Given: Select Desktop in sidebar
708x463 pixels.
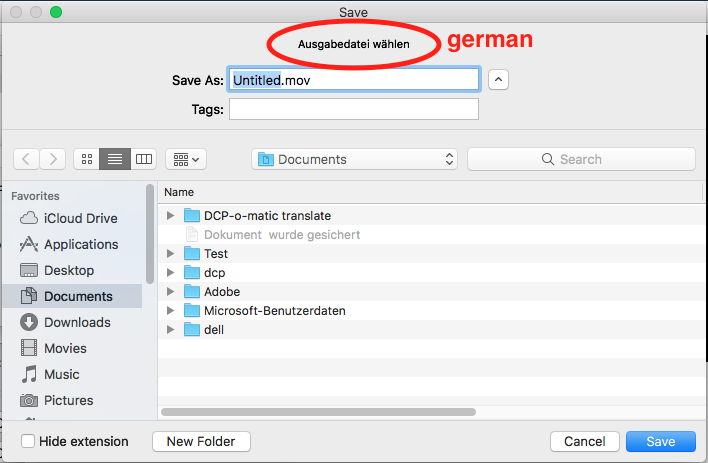Looking at the screenshot, I should (x=72, y=270).
